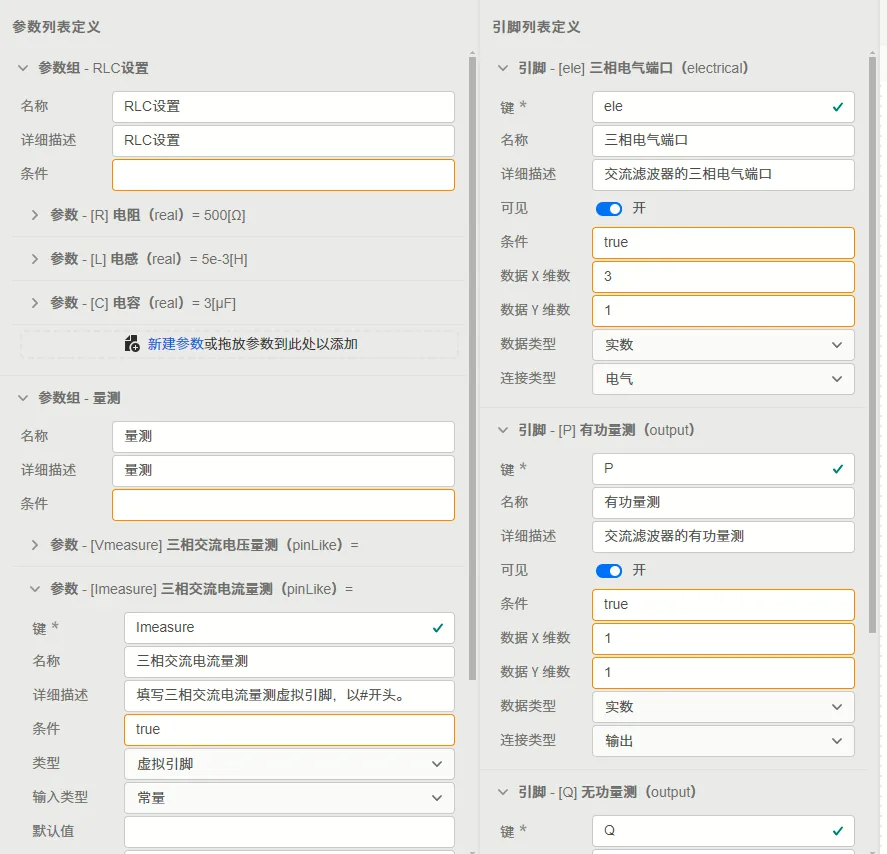Collapse the RLC设置 parameter group chevron
The width and height of the screenshot is (887, 854).
coord(23,68)
